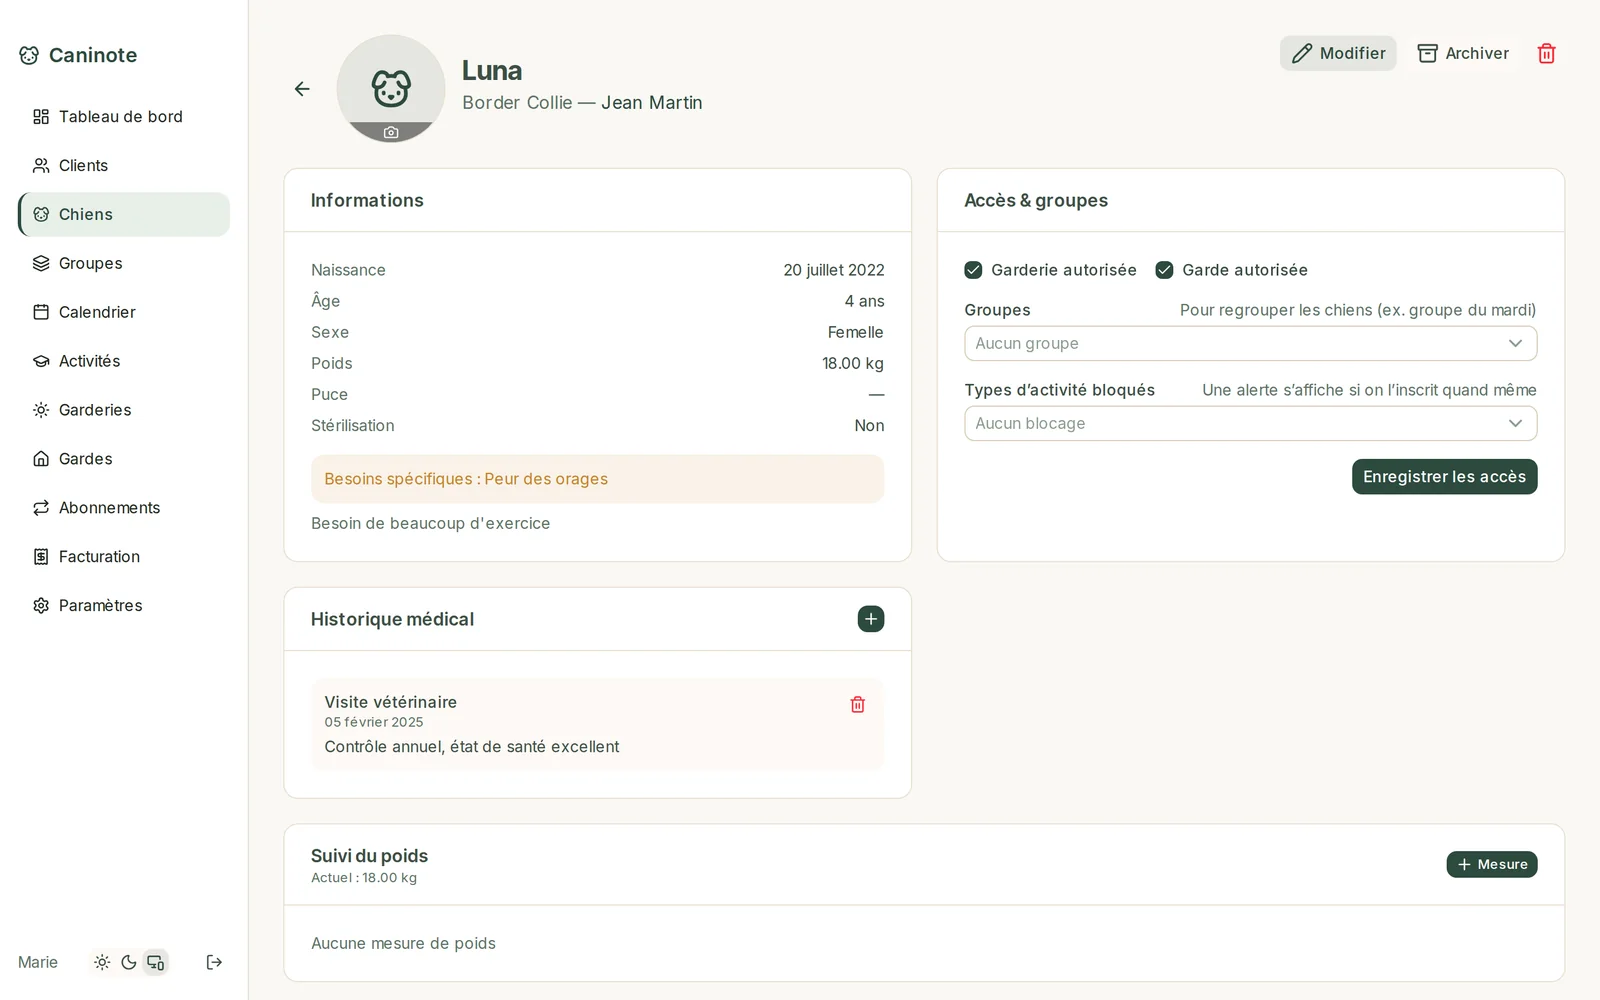This screenshot has height=1000, width=1600.
Task: Click the camera icon on Luna's avatar
Action: (391, 132)
